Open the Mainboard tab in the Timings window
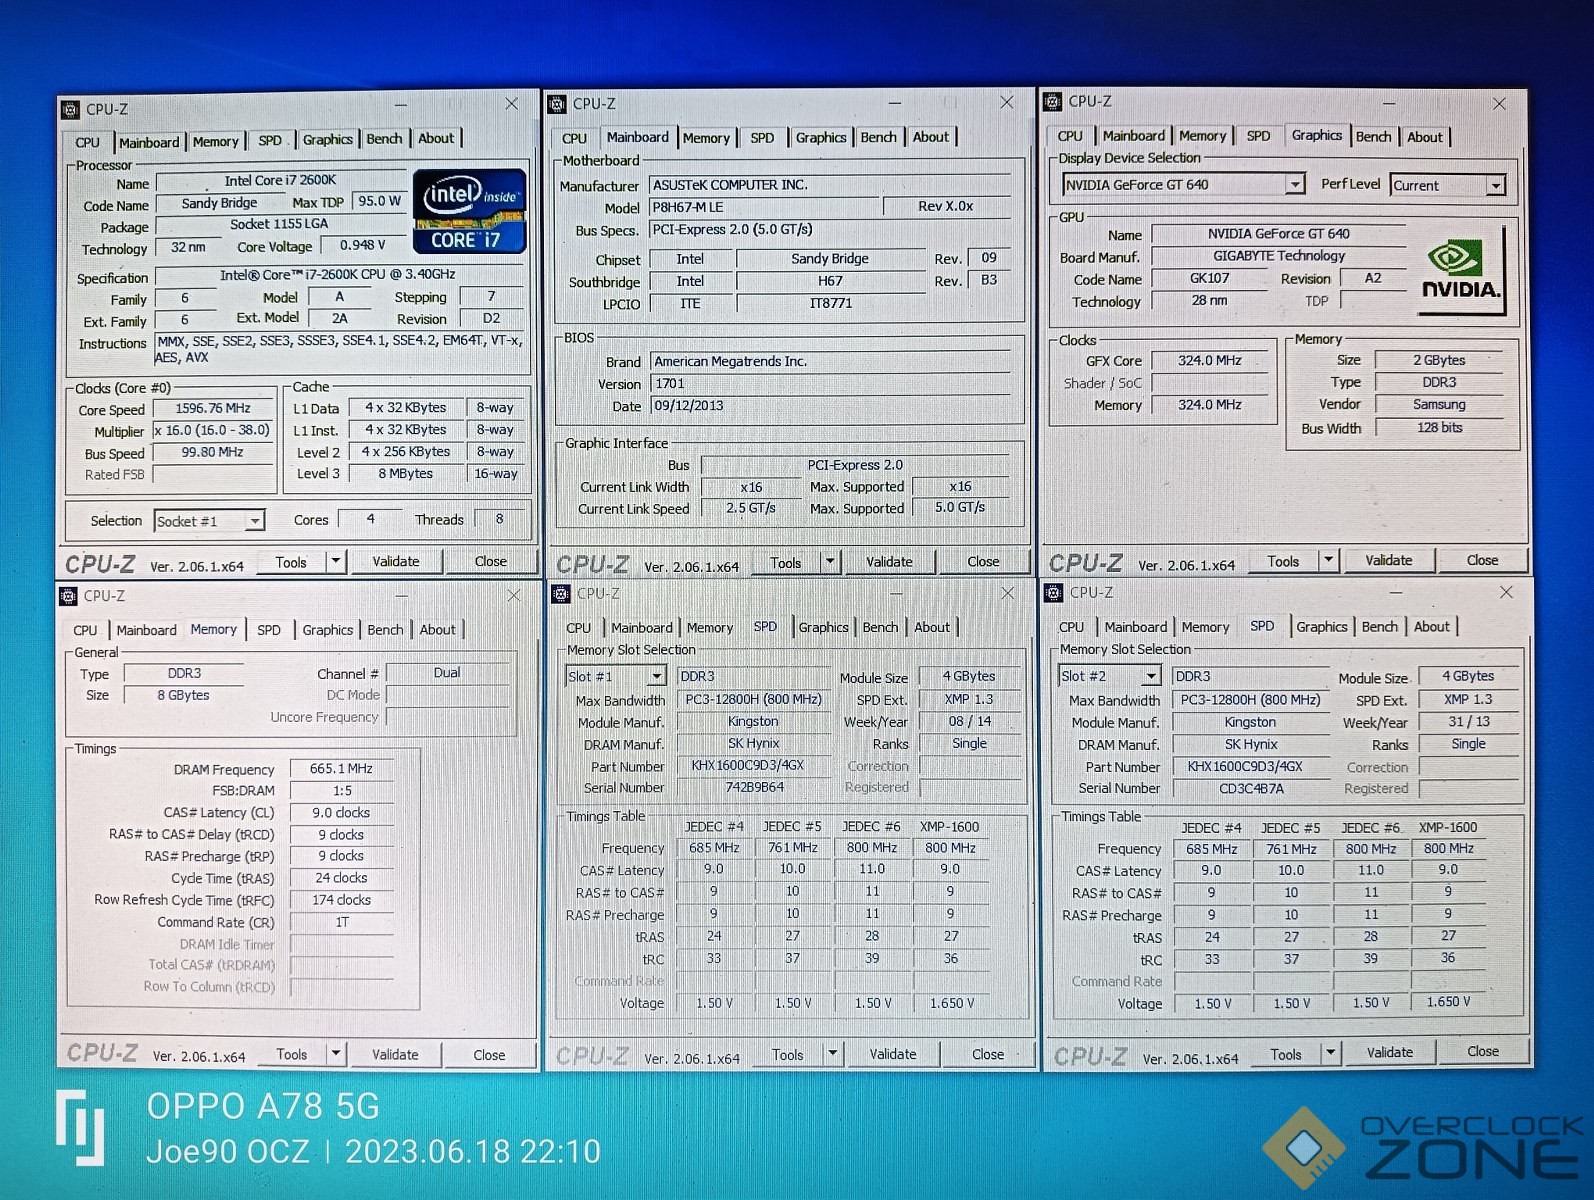Image resolution: width=1594 pixels, height=1200 pixels. [x=146, y=630]
